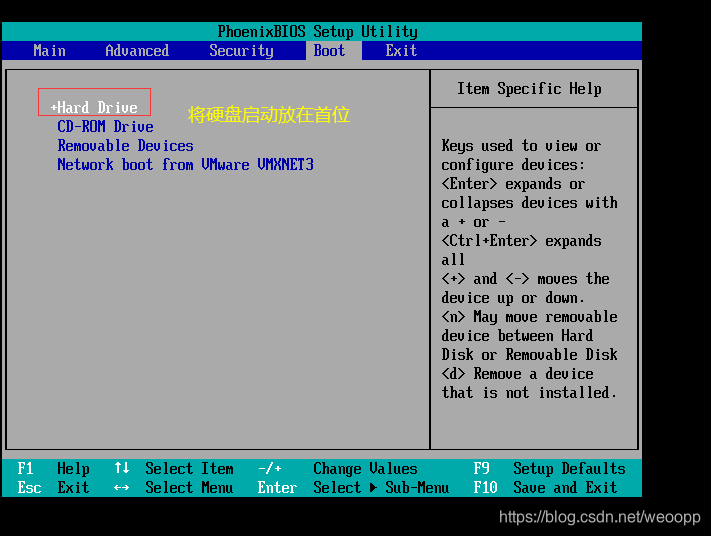Click the PhoenixBIOS Setup Utility title

pos(317,31)
